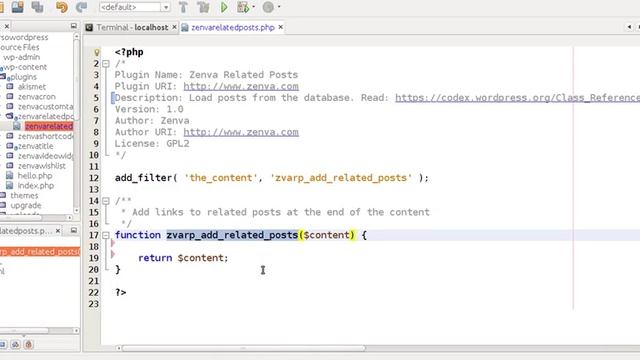Click the editor horizontal scrollbar left arrow
Viewport: 640px width, 360px height.
tap(118, 348)
